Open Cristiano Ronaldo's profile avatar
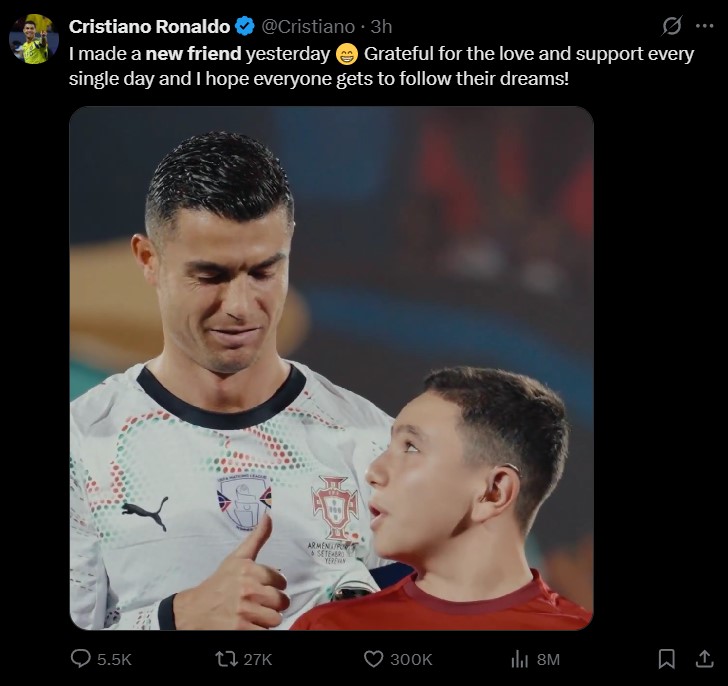 pos(34,39)
